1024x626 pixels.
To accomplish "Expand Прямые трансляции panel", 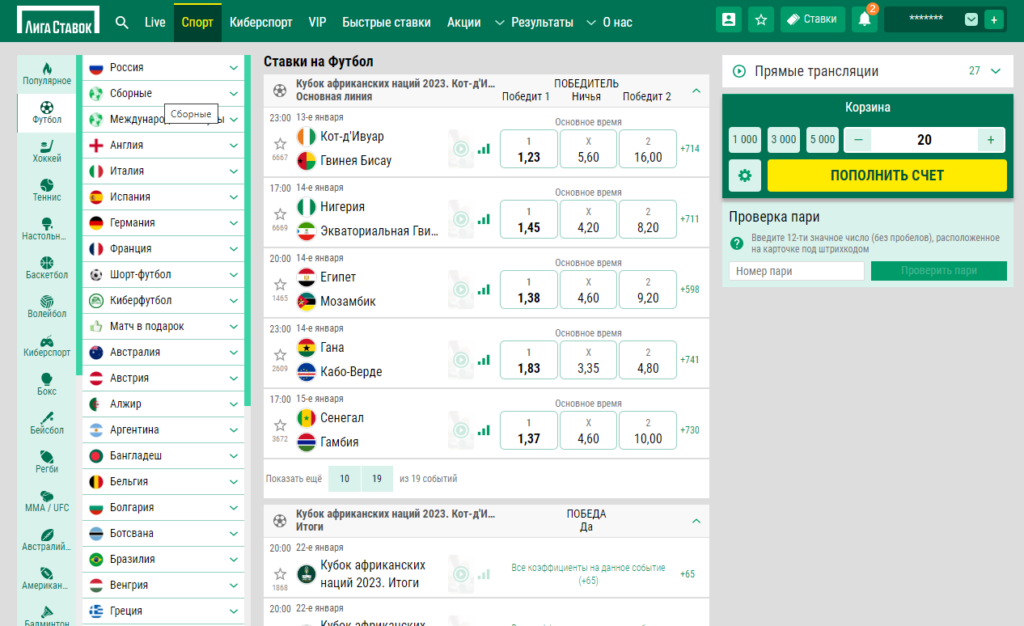I will click(x=995, y=71).
